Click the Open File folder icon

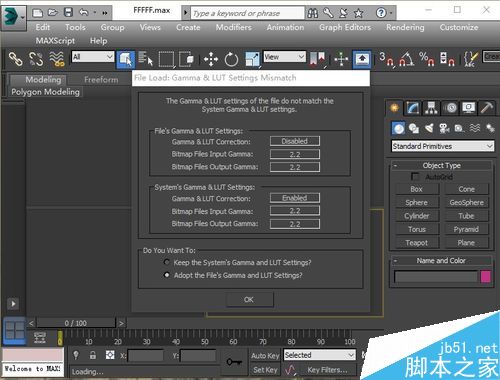tap(53, 13)
